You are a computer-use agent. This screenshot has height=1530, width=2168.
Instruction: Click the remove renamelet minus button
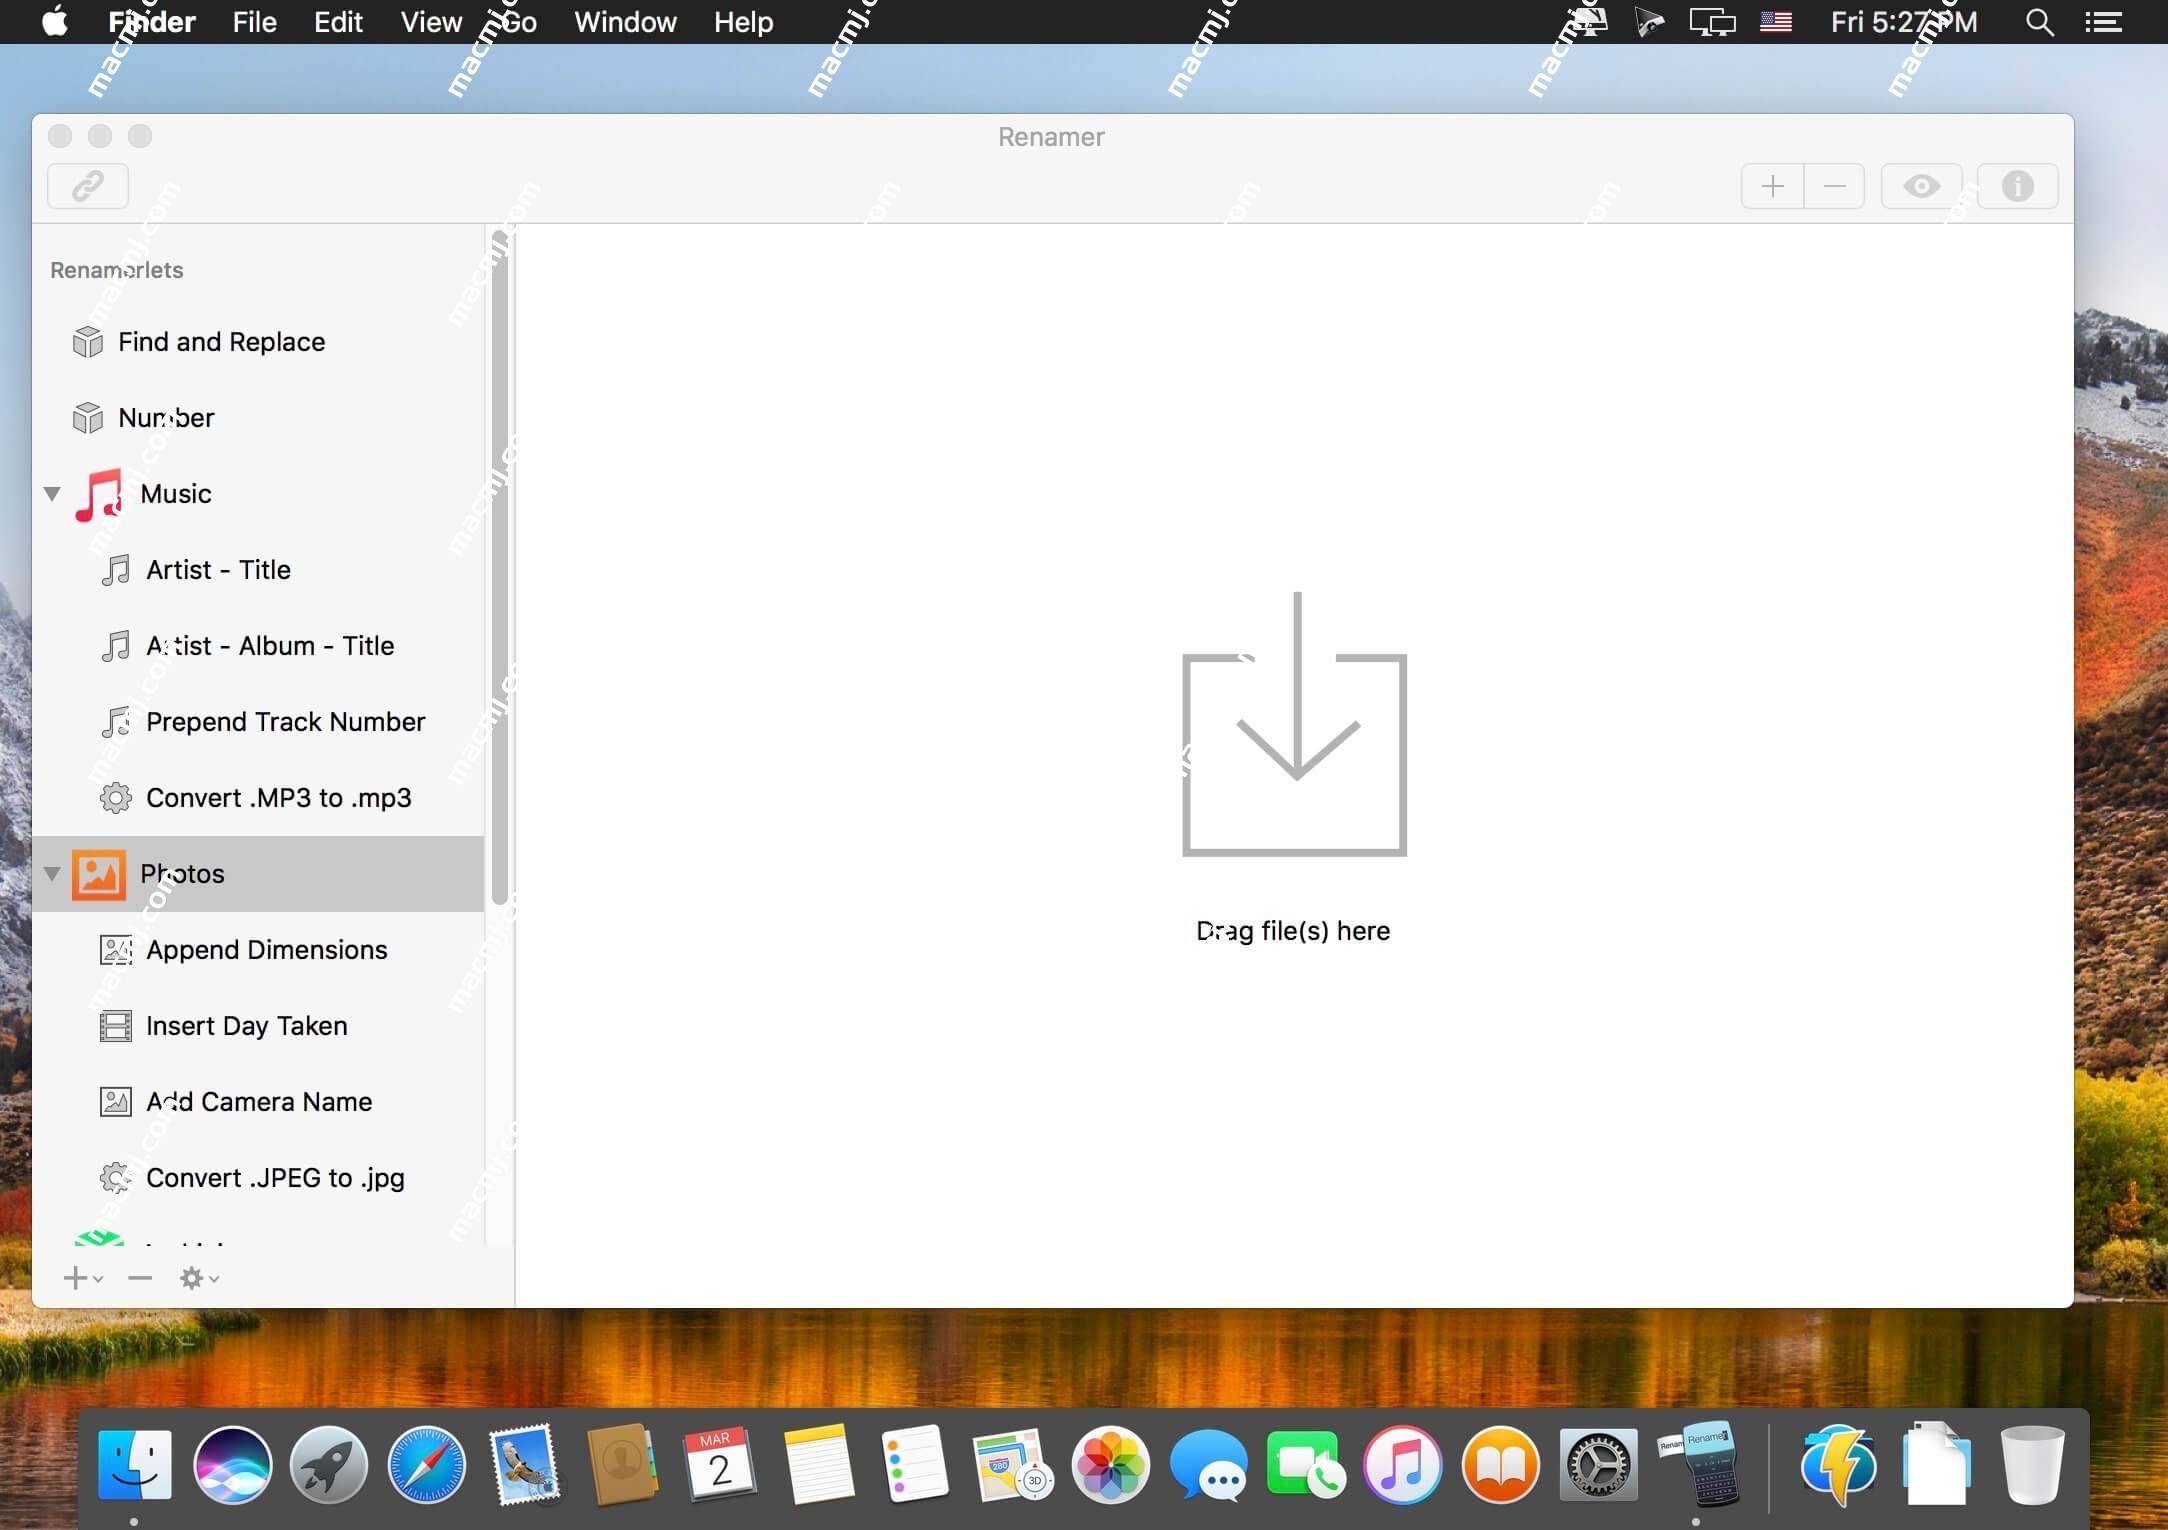coord(141,1278)
